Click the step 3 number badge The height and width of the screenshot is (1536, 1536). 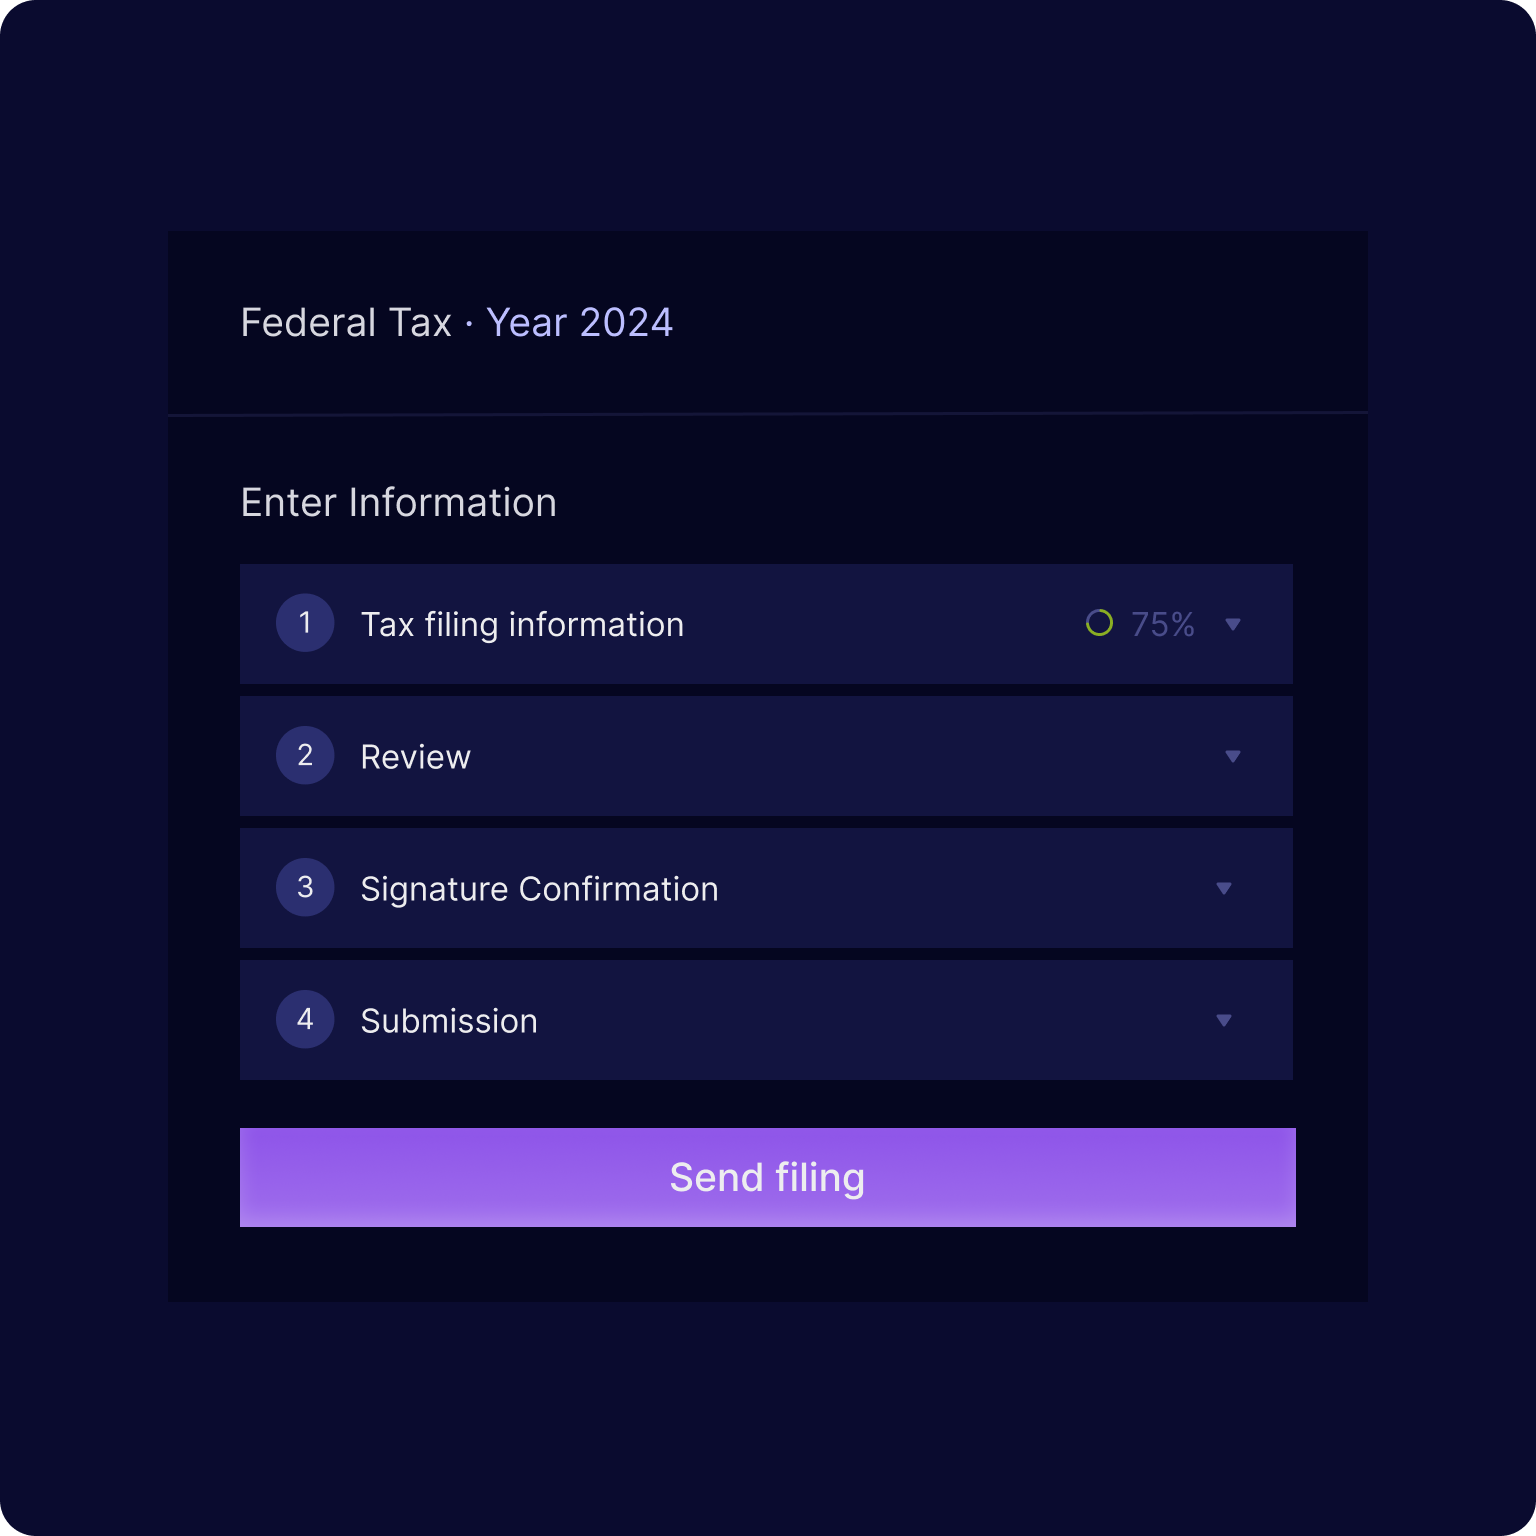[x=305, y=887]
